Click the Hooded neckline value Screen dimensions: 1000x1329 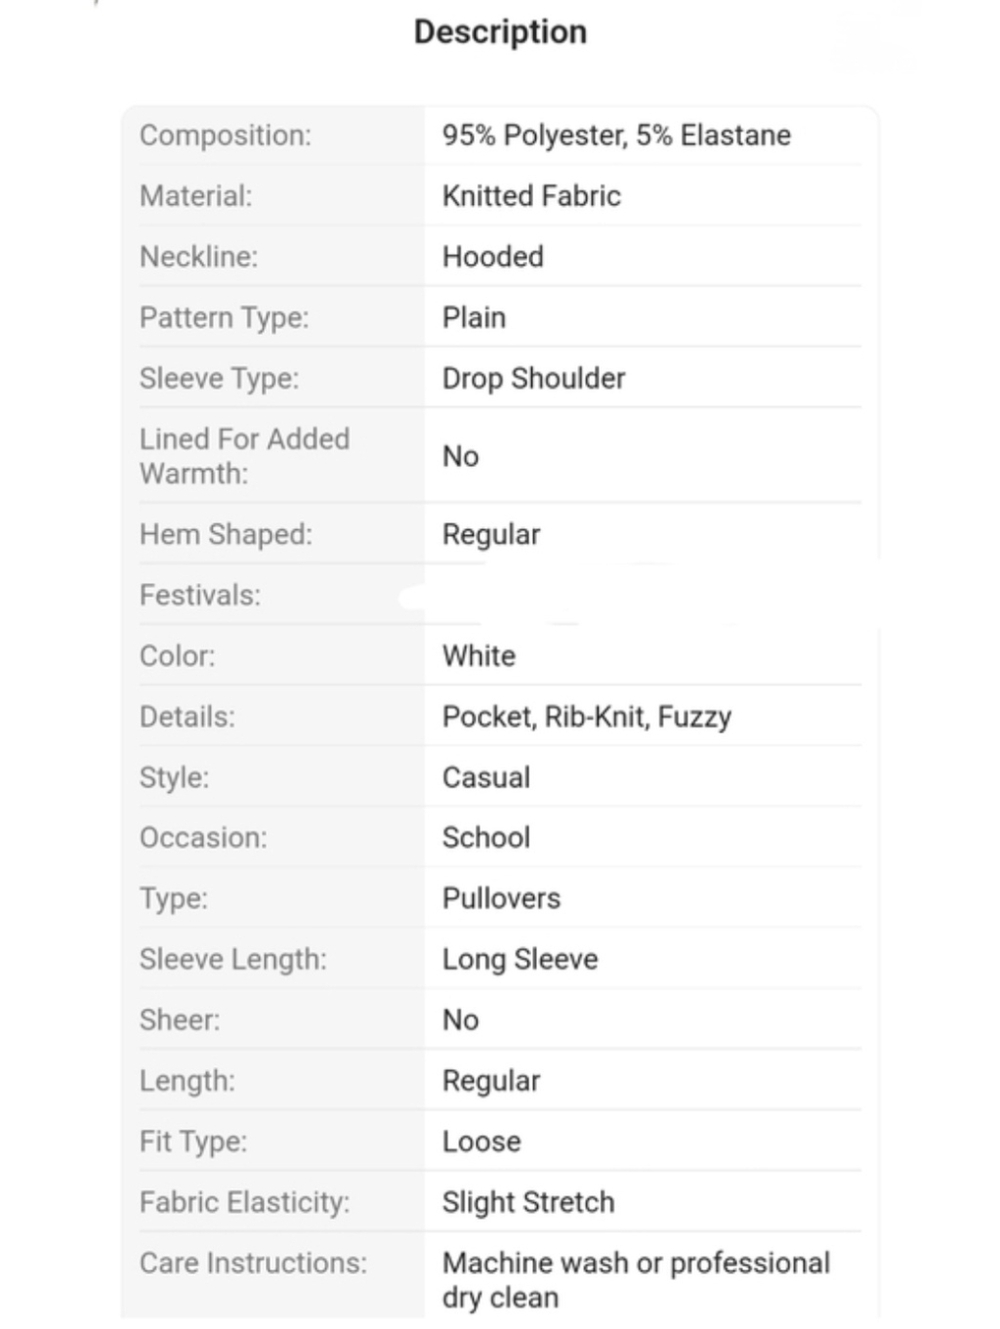pyautogui.click(x=493, y=257)
